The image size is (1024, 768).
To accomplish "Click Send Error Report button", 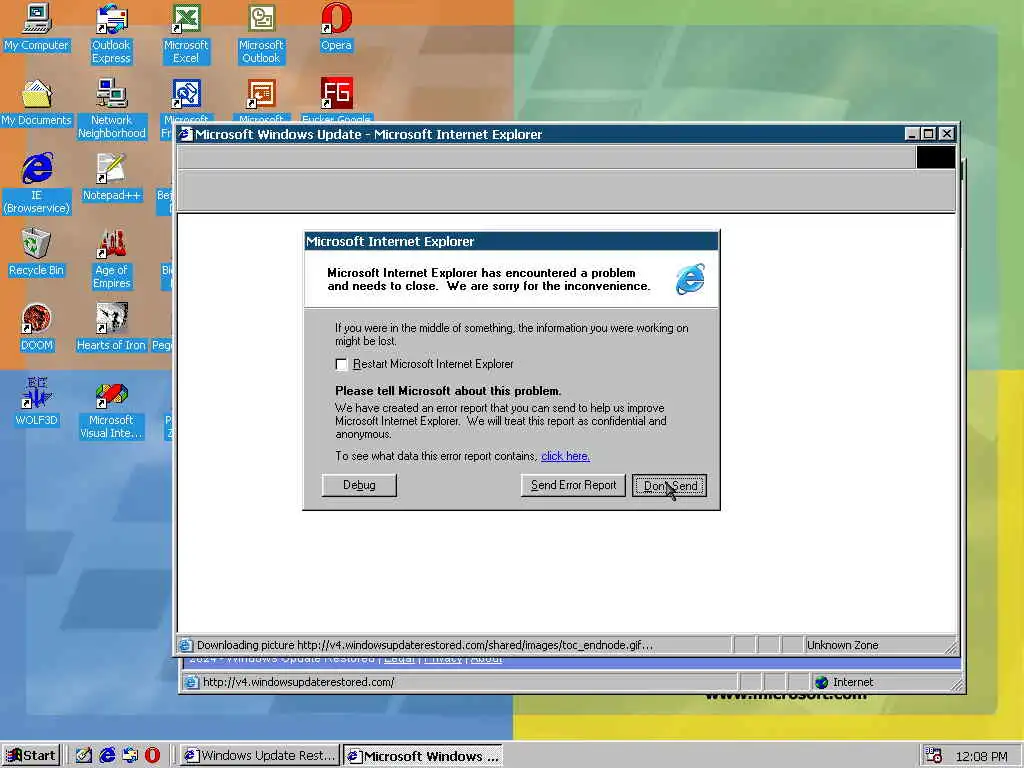I will point(573,485).
